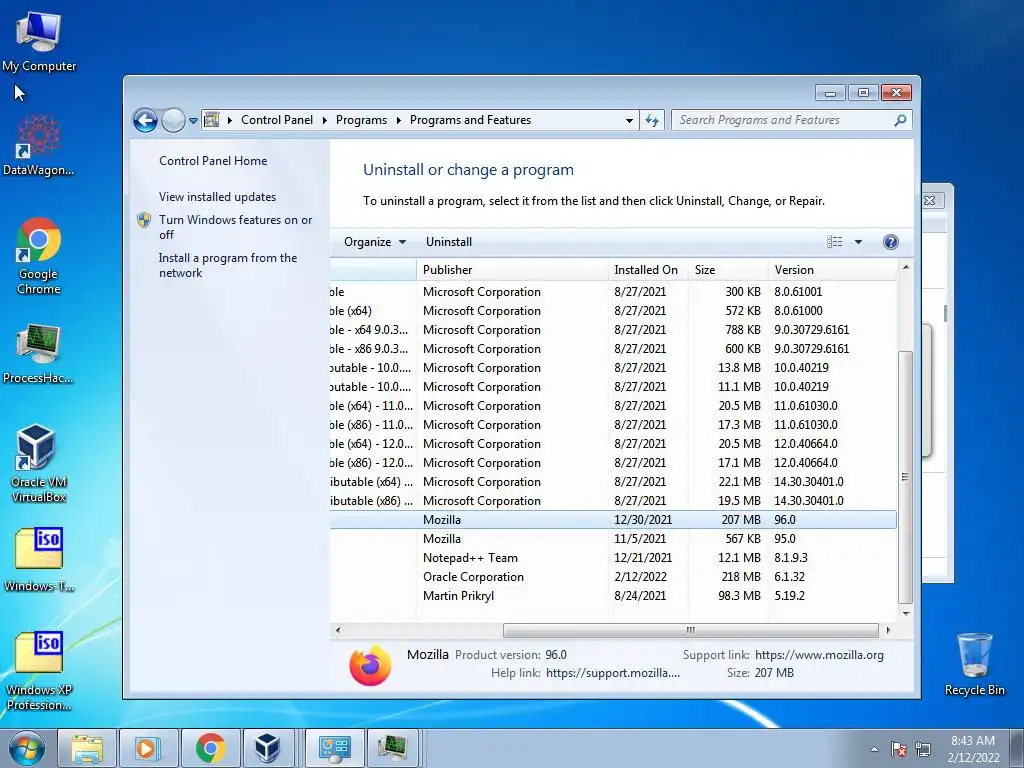Click the scroll left arrow
1024x768 pixels.
pos(338,630)
